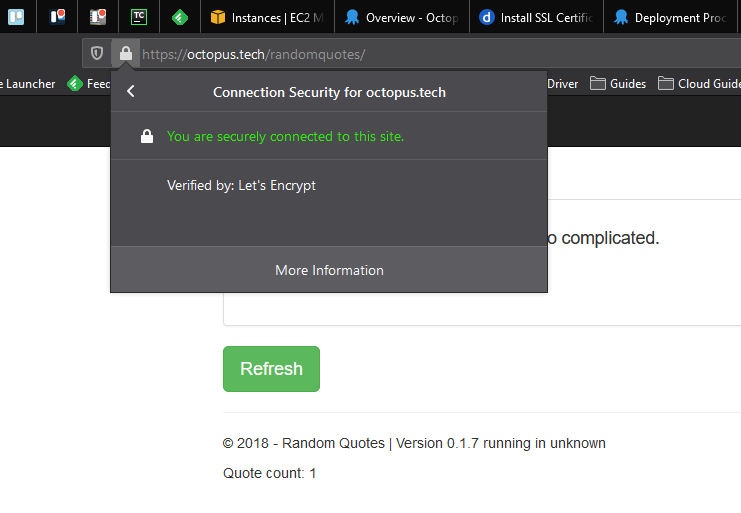Screen dimensions: 741x513
Task: Open the Cloud Guides bookmarks folder
Action: tap(699, 84)
